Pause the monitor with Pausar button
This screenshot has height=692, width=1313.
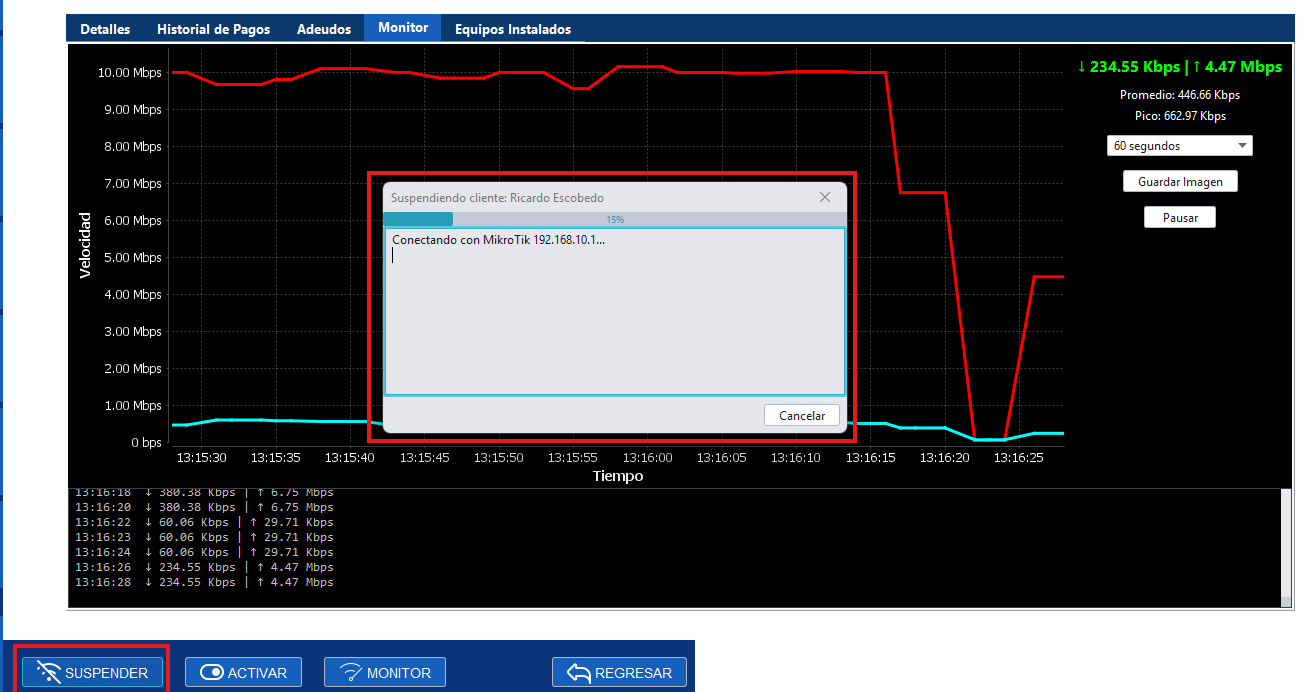point(1179,217)
